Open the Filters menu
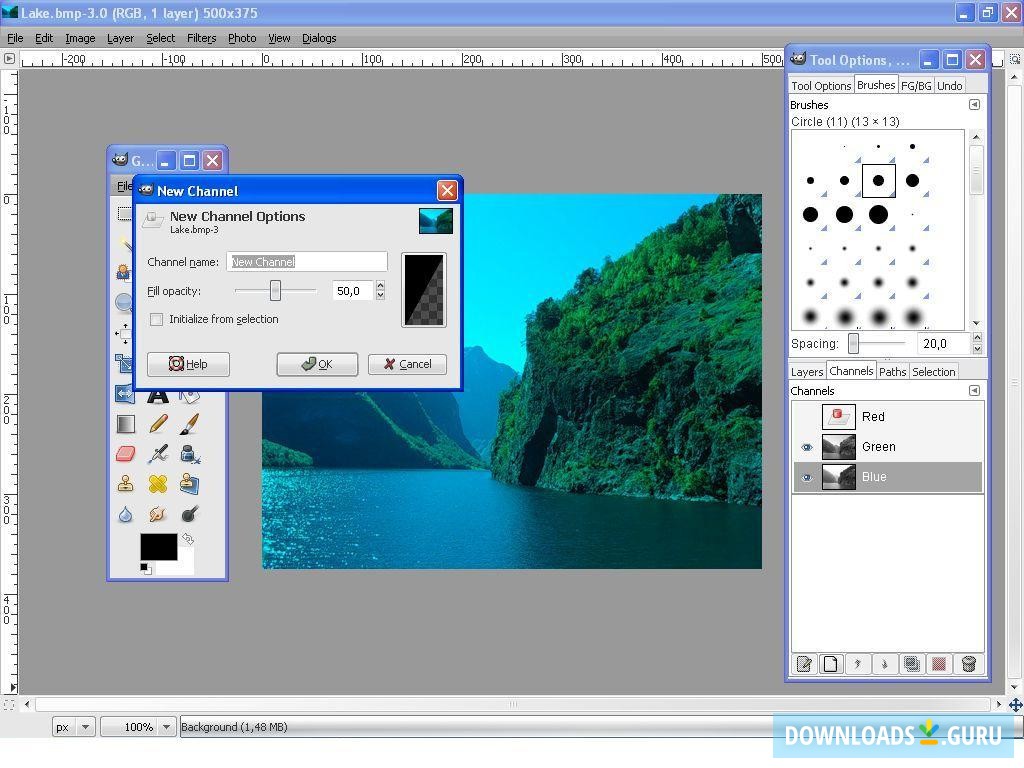This screenshot has height=768, width=1024. point(201,38)
